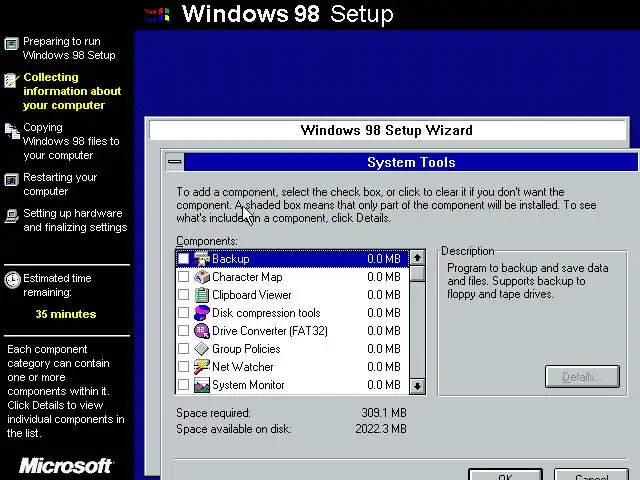Click the 0.0 MB size of System Monitor

pos(384,384)
